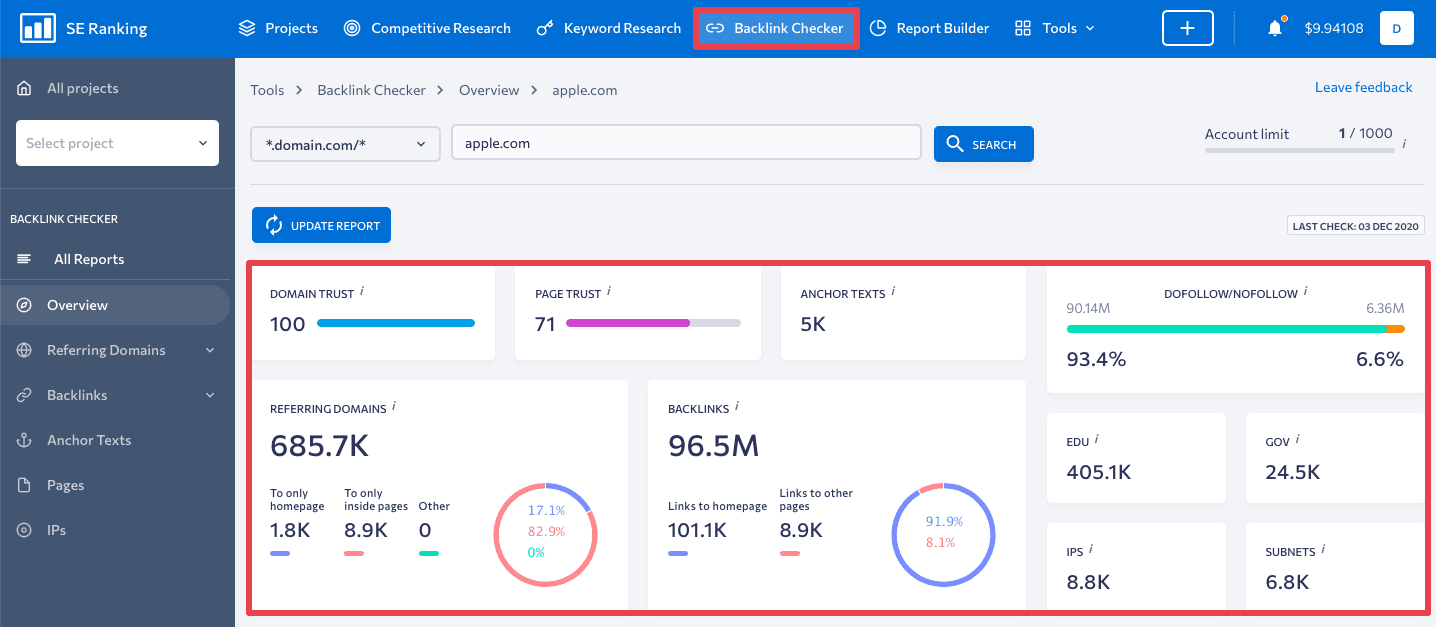The width and height of the screenshot is (1436, 627).
Task: Click the info icon beside Anchor Texts card
Action: 893,292
